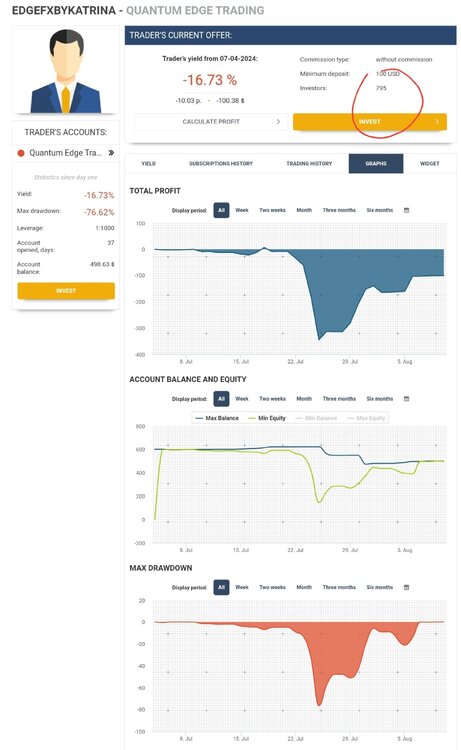Click the 498.63 $ account balance
461x750 pixels.
[102, 264]
